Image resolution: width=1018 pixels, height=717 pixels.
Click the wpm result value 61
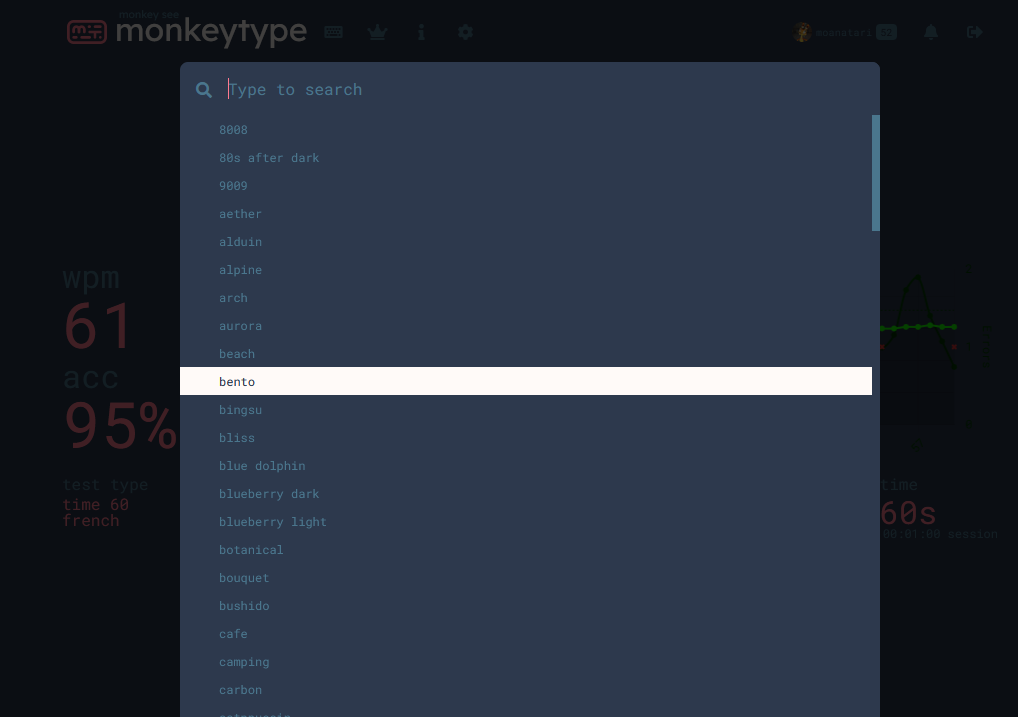[x=97, y=326]
